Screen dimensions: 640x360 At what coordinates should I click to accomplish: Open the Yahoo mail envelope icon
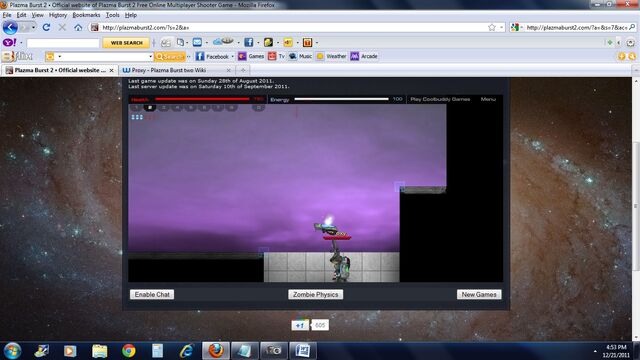click(197, 42)
